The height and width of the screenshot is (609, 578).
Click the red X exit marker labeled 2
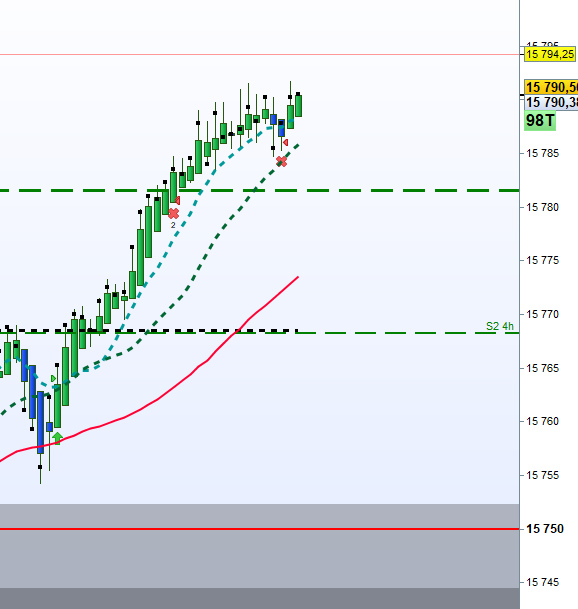174,214
